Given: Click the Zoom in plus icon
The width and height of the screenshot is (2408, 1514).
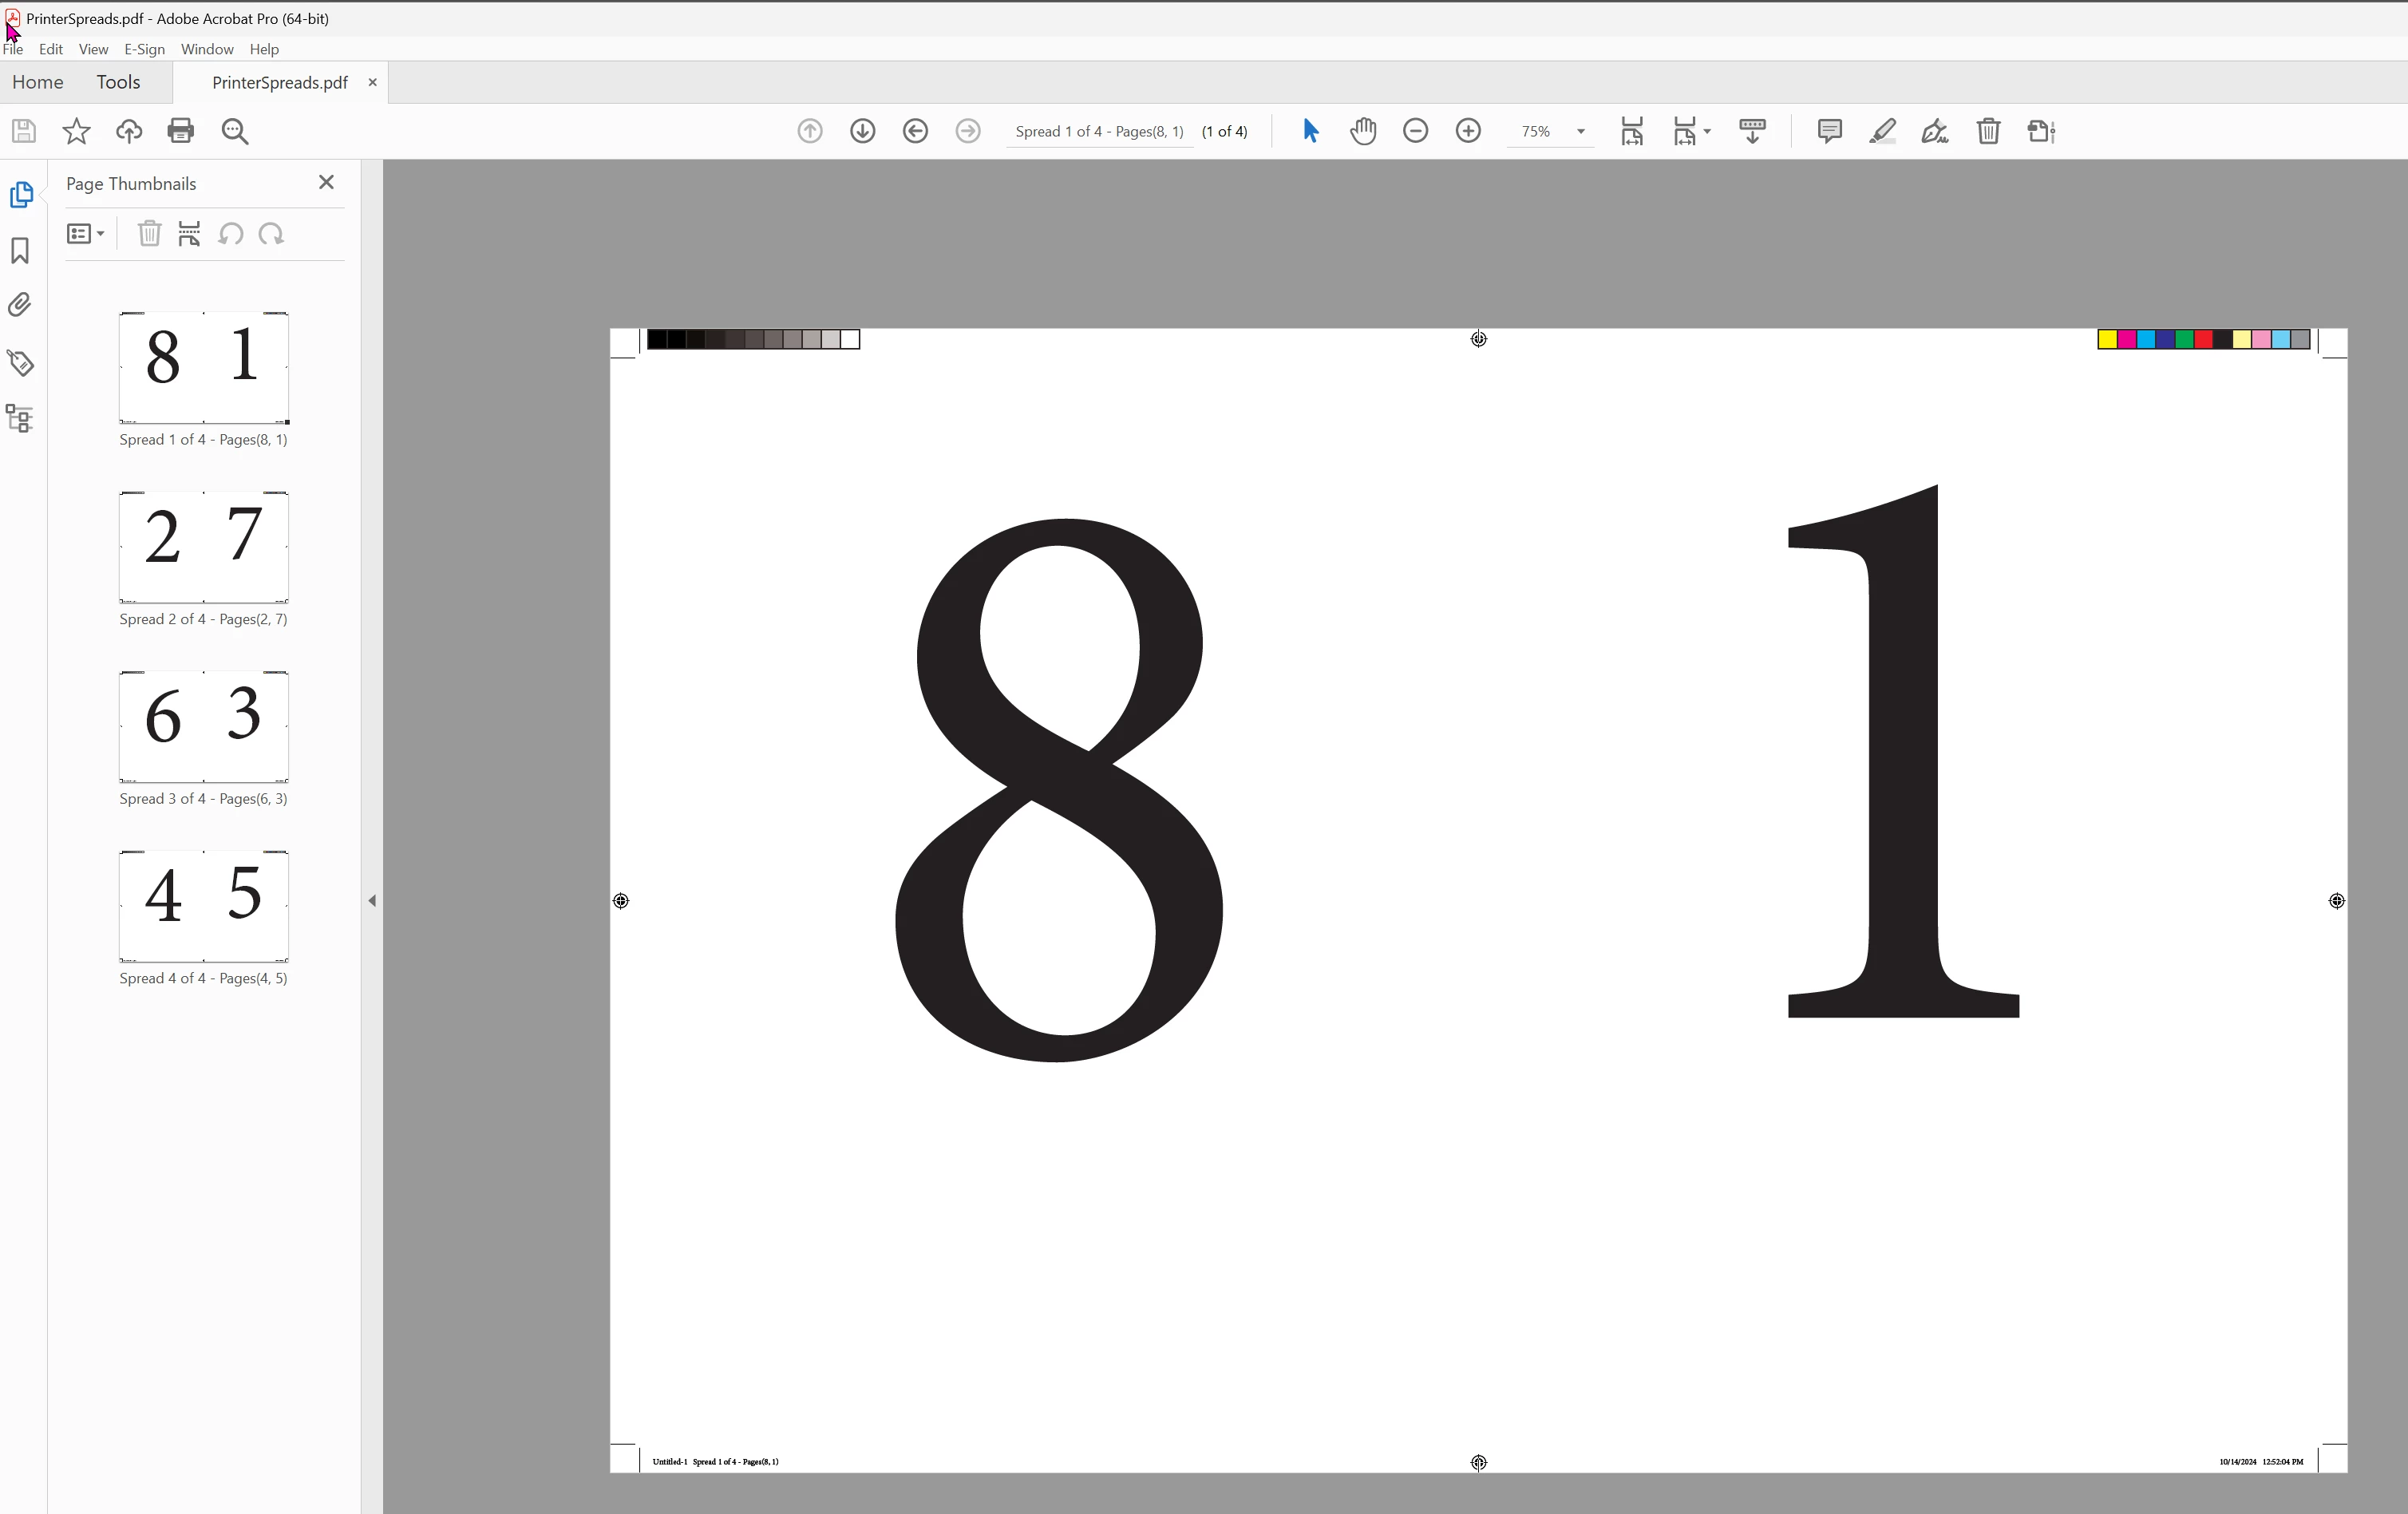Looking at the screenshot, I should pos(1468,131).
